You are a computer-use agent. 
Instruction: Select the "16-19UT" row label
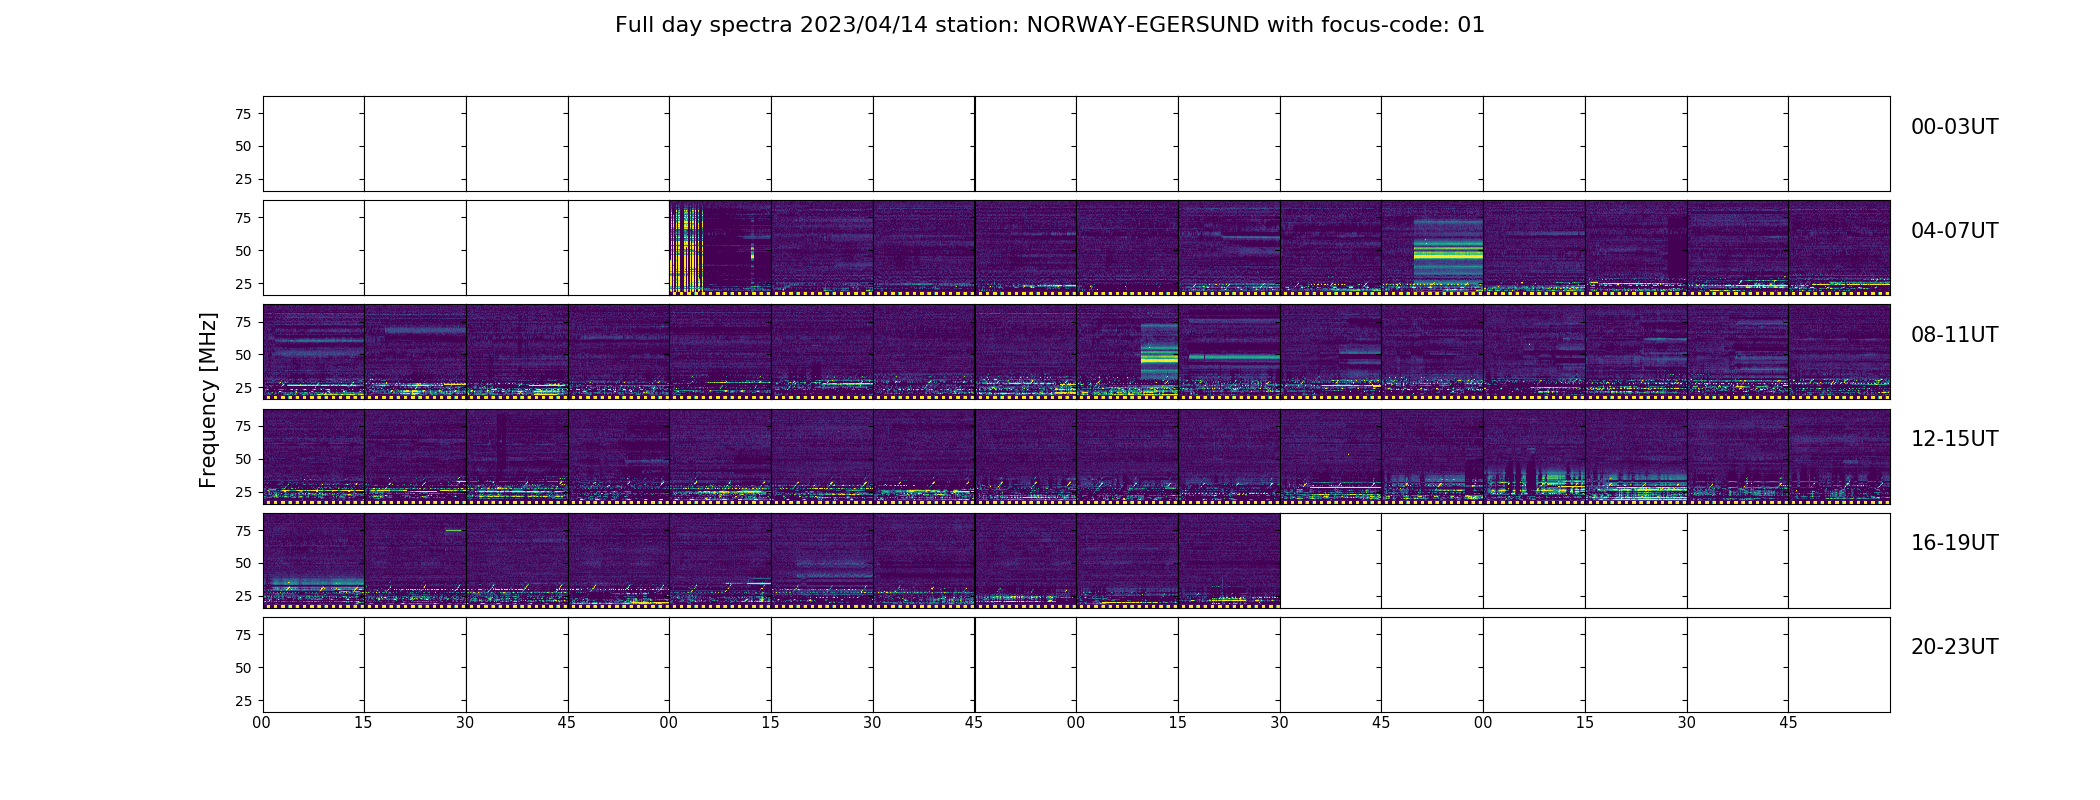(1954, 543)
